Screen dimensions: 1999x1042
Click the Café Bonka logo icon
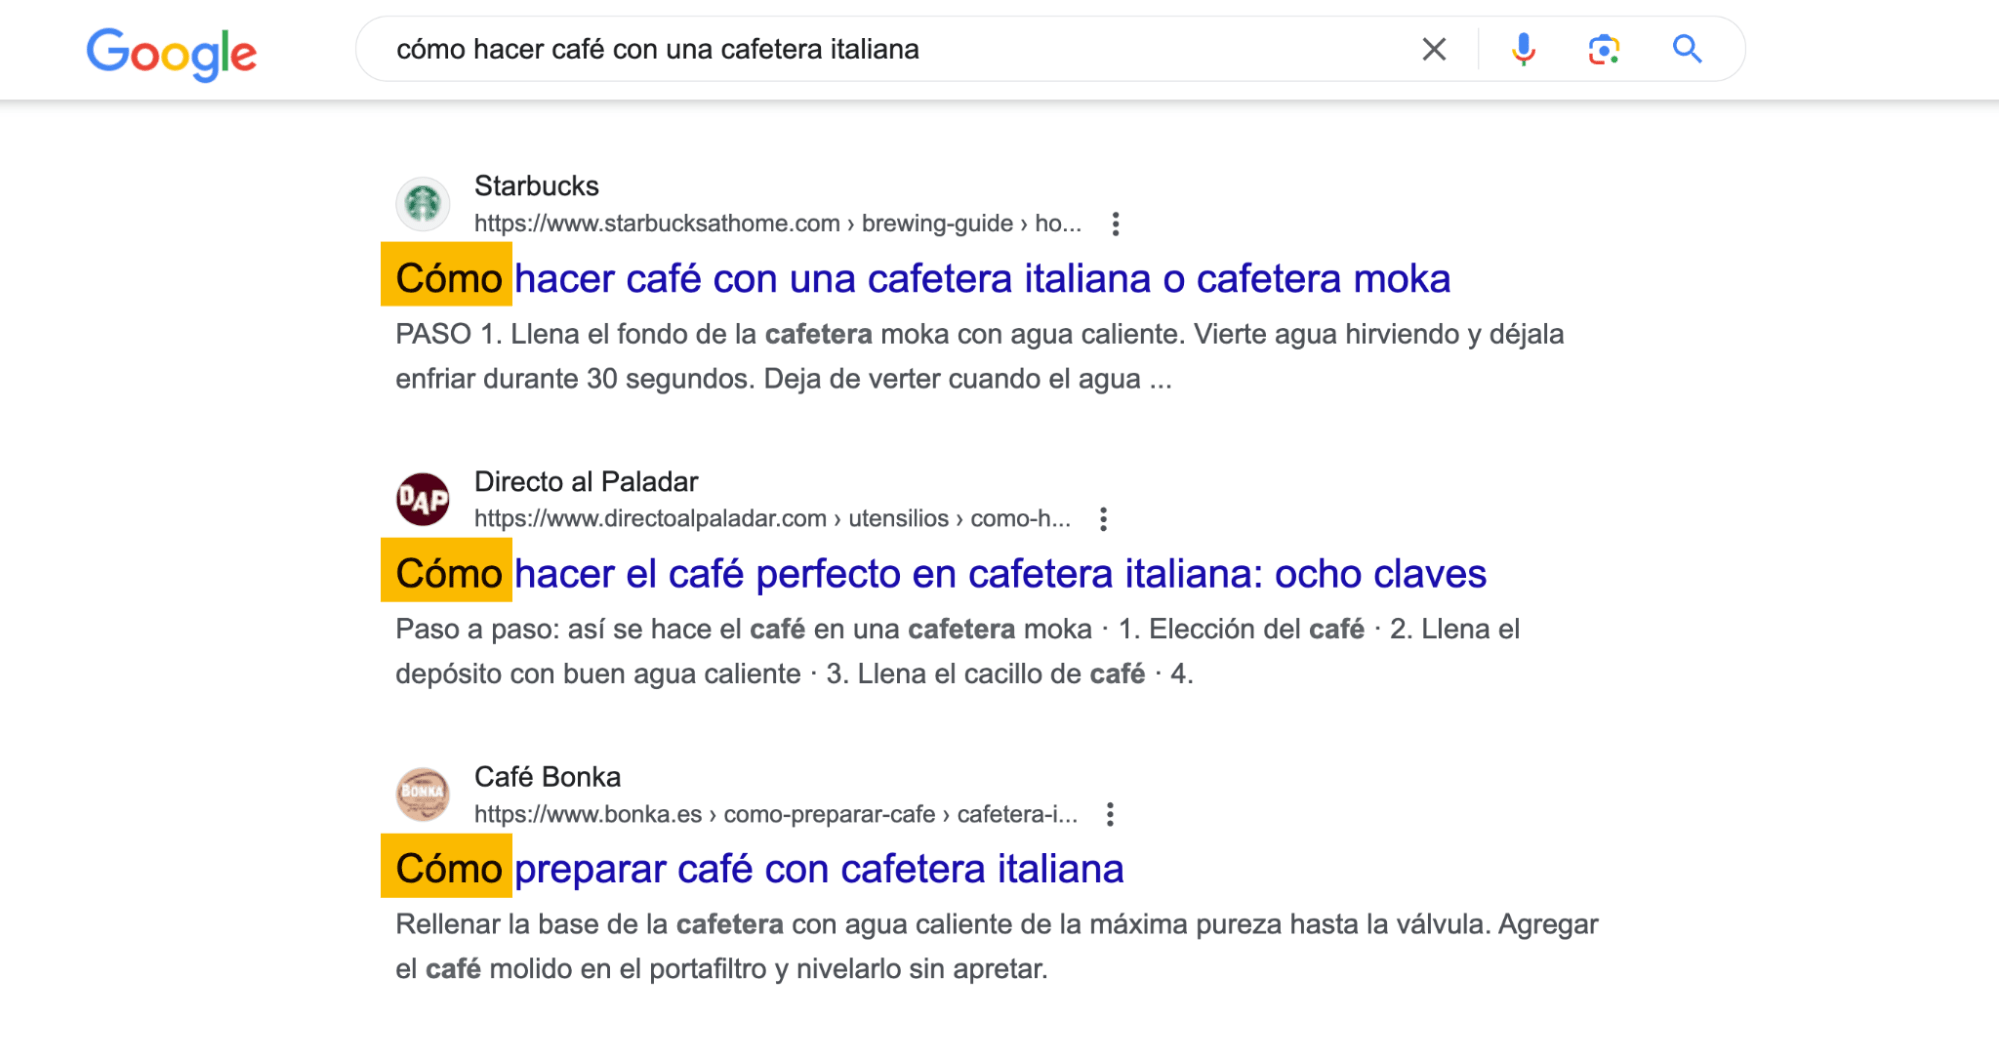point(423,794)
